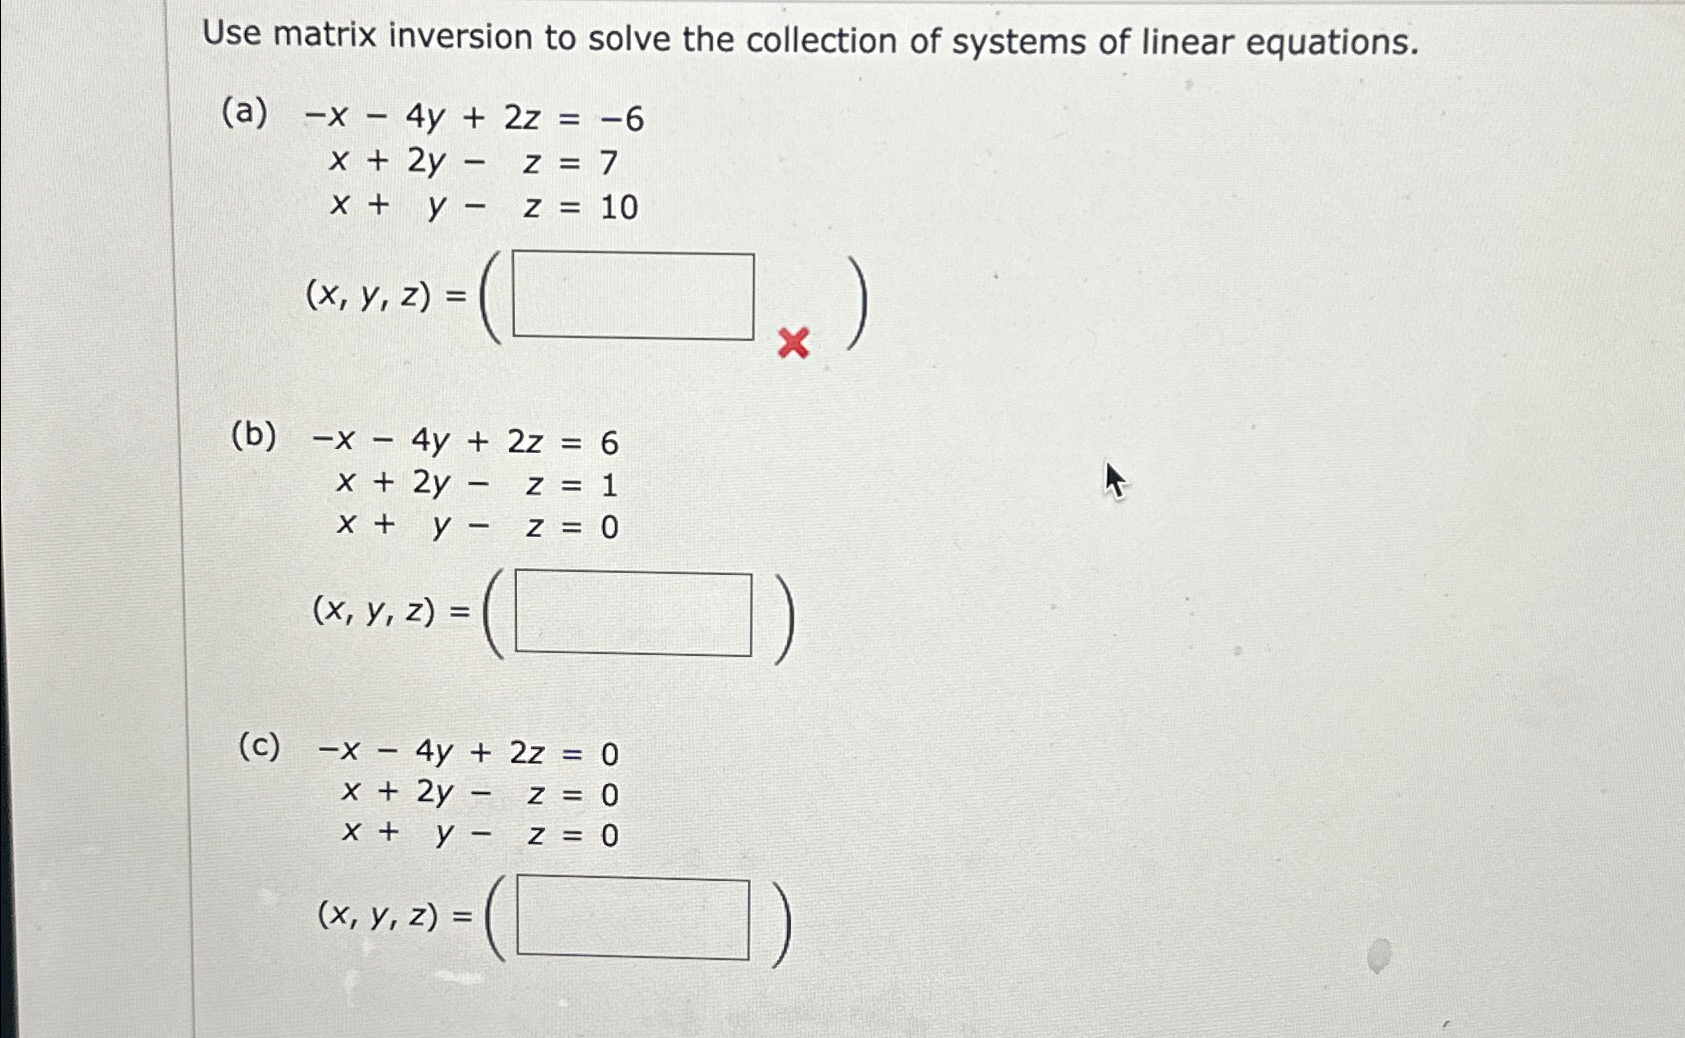Select the equation x + 2y - z = 1
The height and width of the screenshot is (1038, 1685).
coord(477,484)
